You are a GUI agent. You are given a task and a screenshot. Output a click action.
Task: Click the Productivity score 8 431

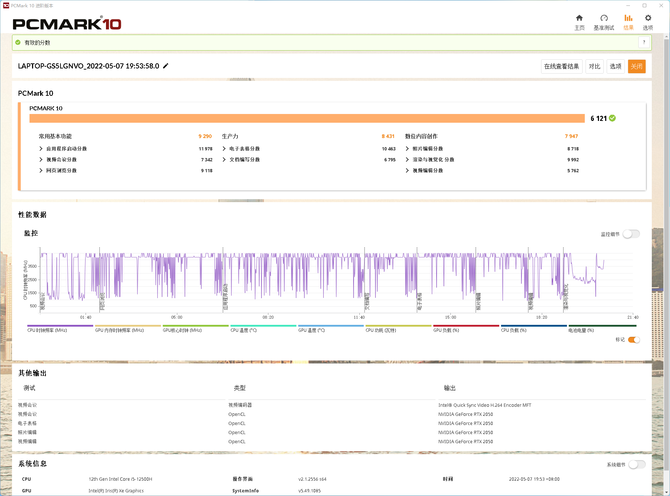point(388,136)
